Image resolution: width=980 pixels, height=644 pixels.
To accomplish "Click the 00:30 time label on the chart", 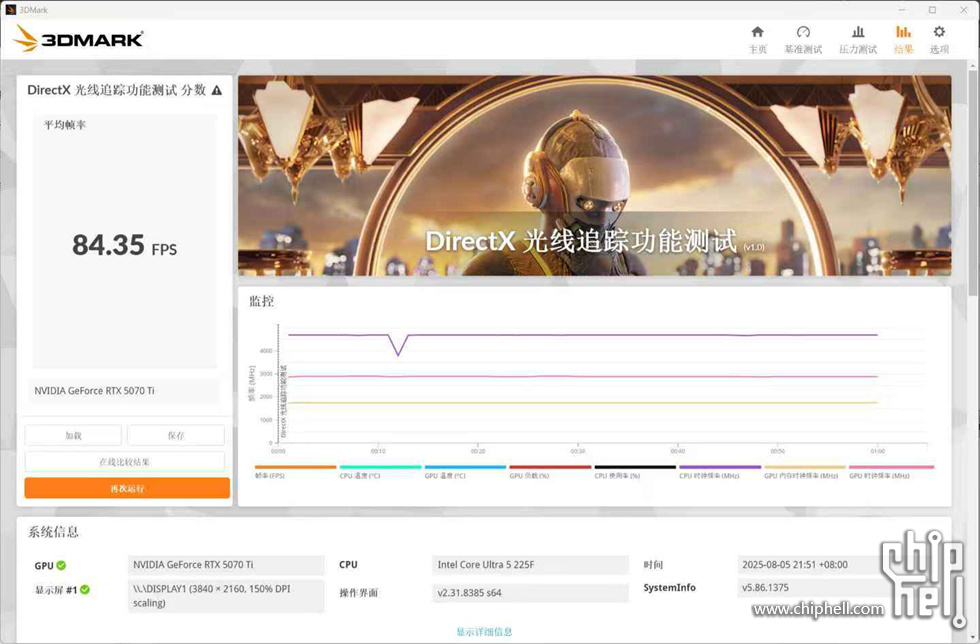I will [x=578, y=451].
